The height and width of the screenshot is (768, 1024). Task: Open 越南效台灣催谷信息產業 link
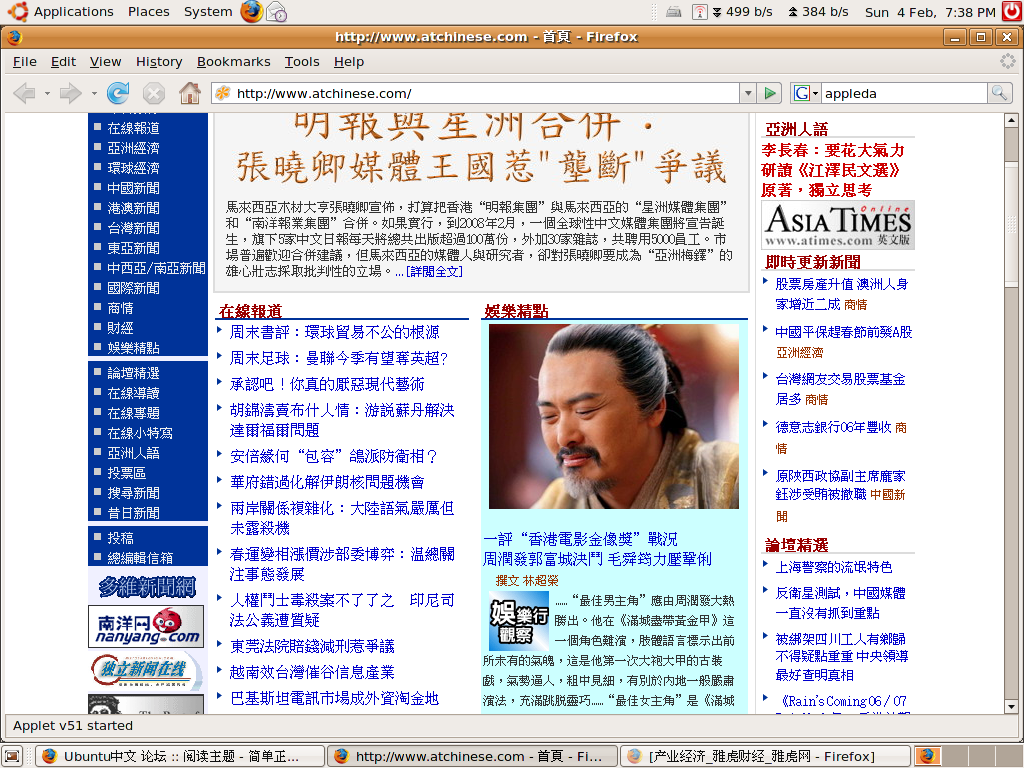[x=312, y=673]
